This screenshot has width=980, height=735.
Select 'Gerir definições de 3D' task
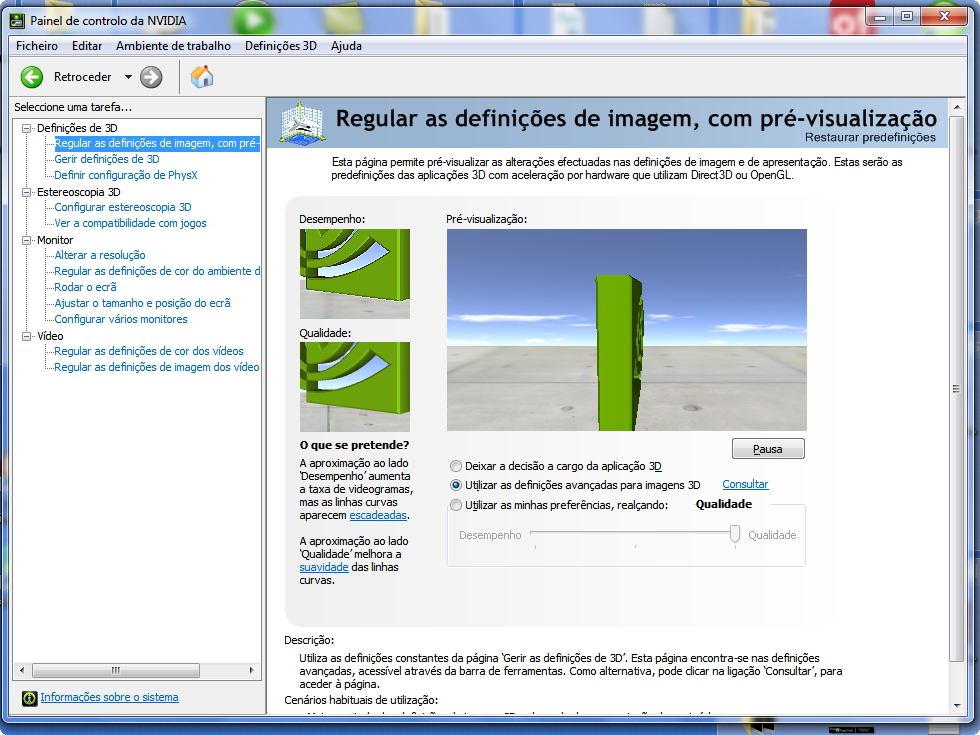click(x=107, y=159)
